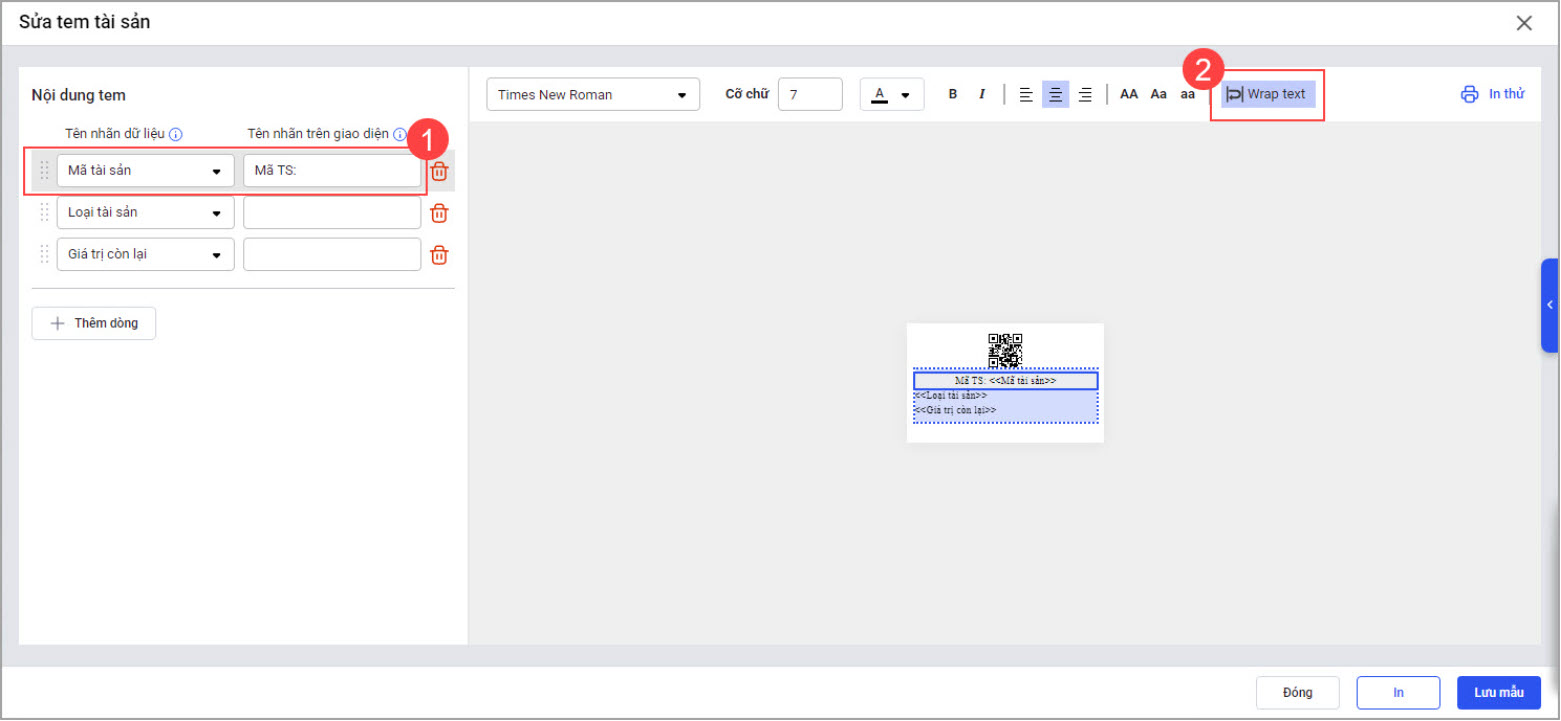Click info icon beside Tên nhãn dữ liệu
The image size is (1561, 721).
[x=175, y=134]
